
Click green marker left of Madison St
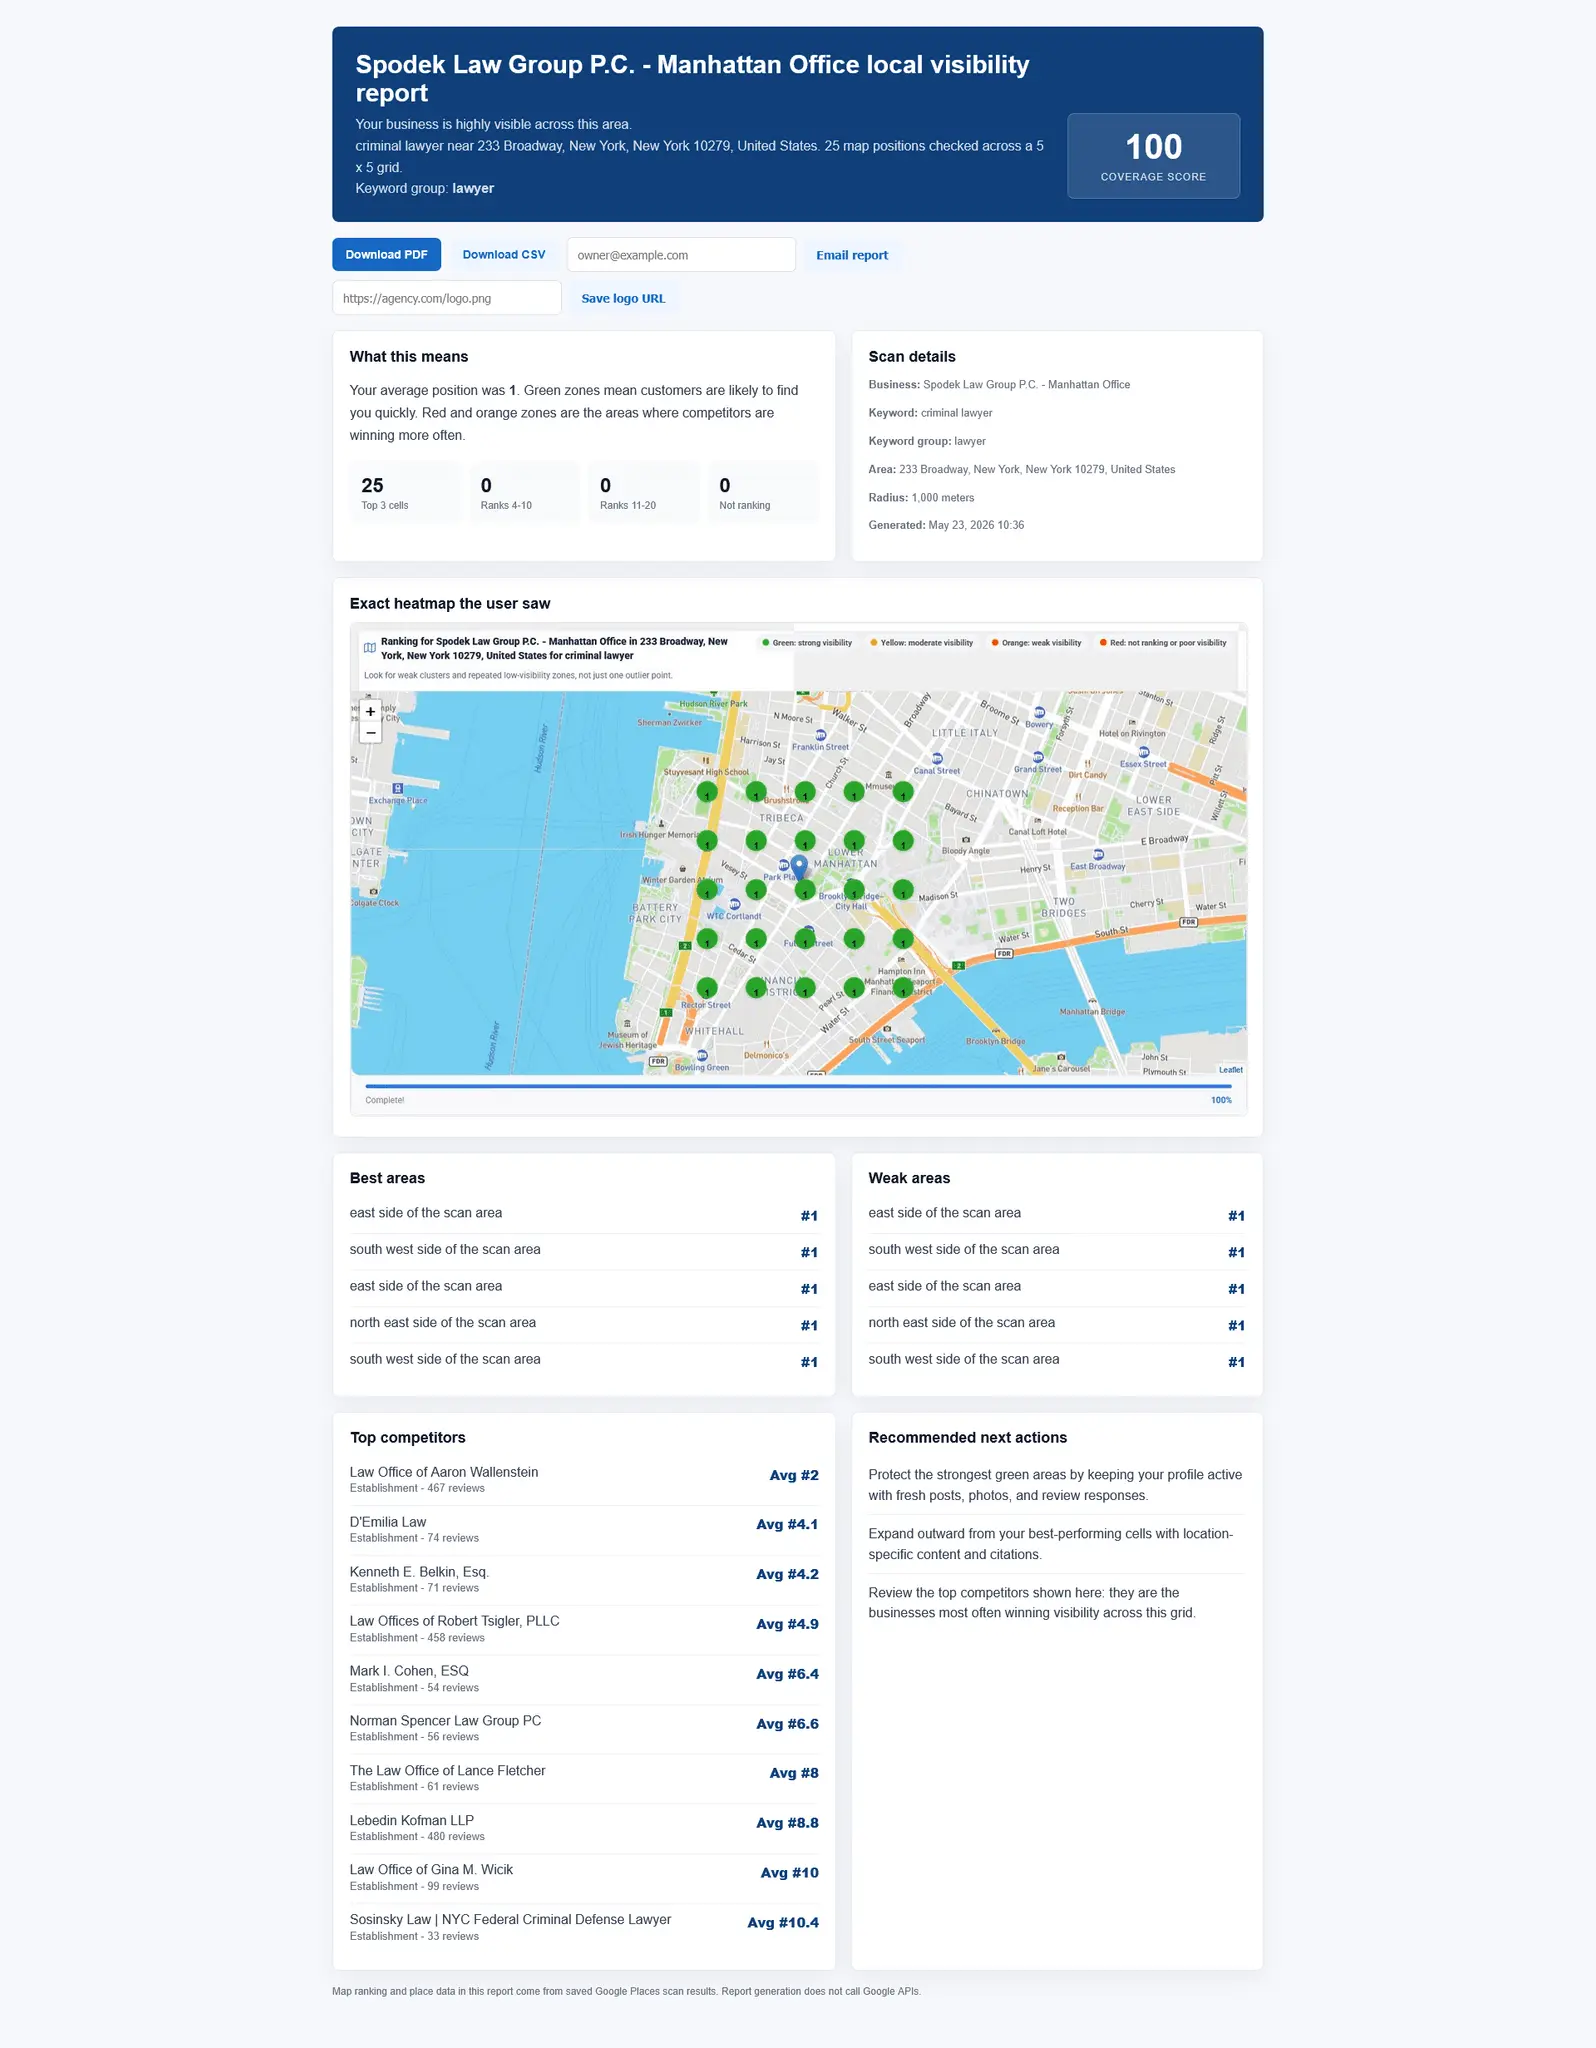[x=903, y=890]
